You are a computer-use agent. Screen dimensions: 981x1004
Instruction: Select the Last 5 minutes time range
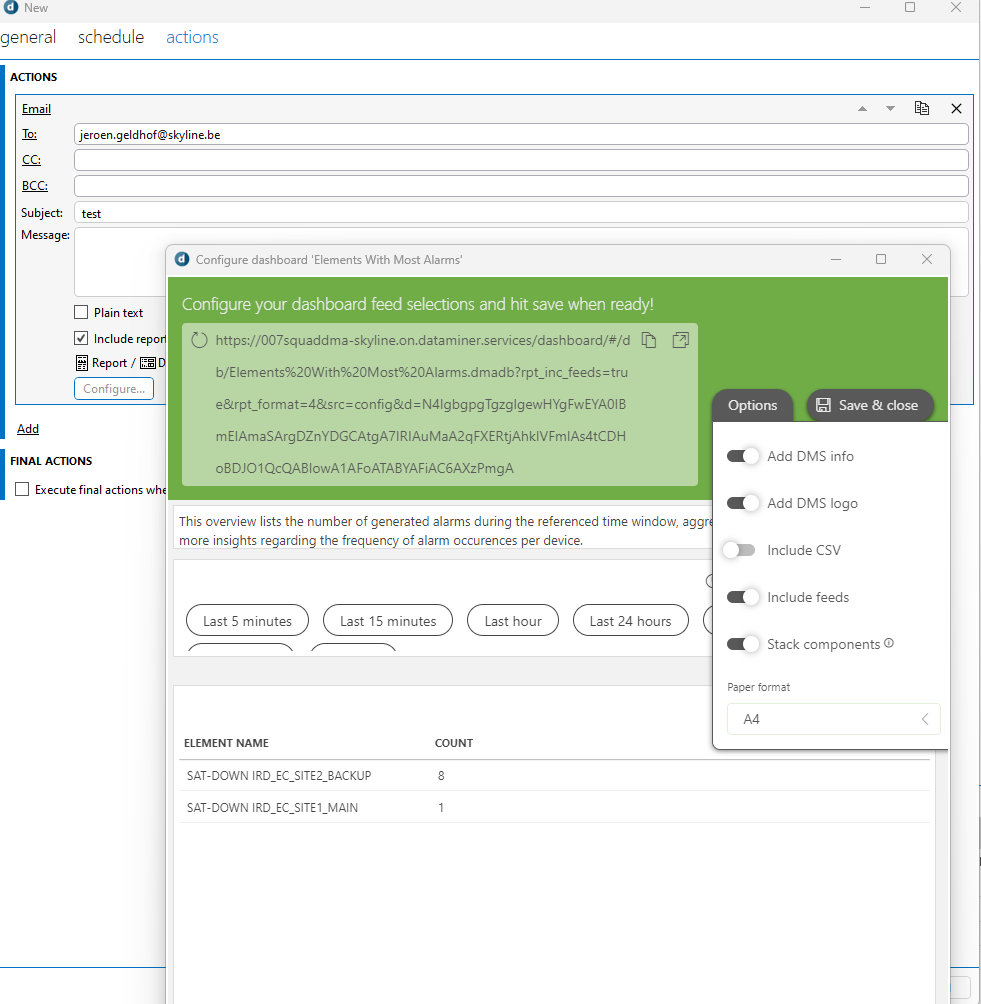(247, 620)
